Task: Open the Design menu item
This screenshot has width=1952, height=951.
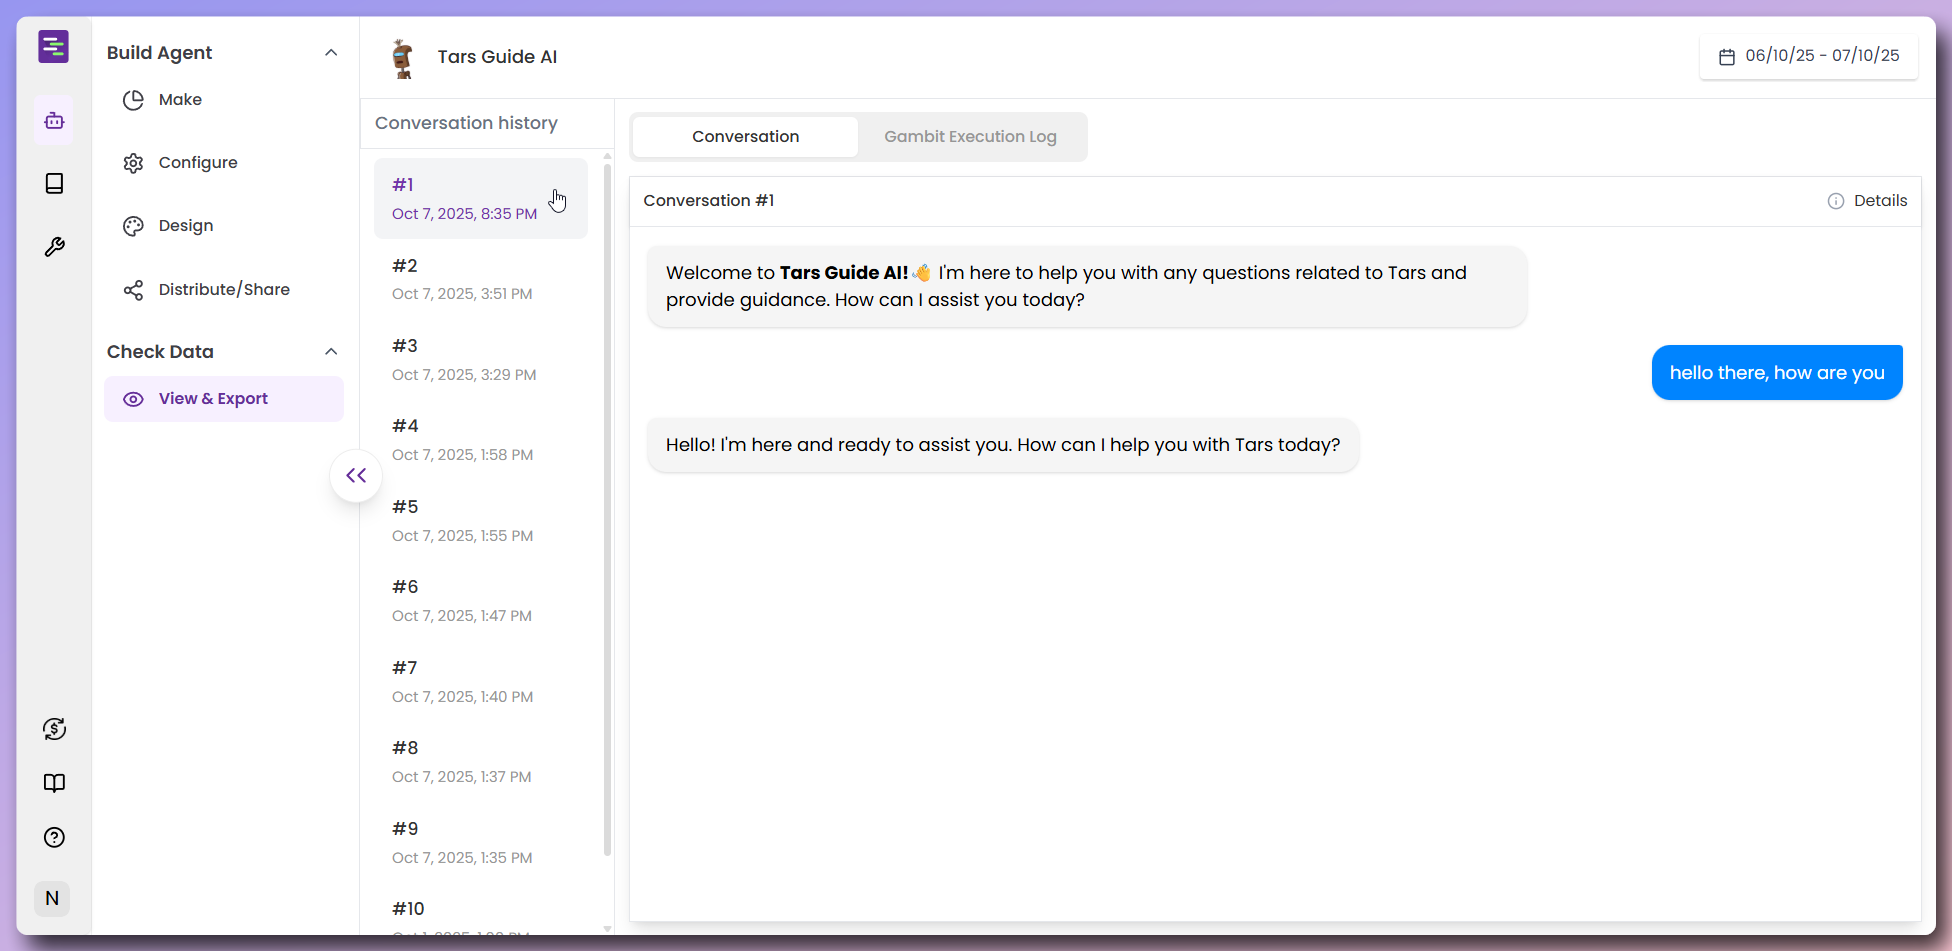Action: 224,226
